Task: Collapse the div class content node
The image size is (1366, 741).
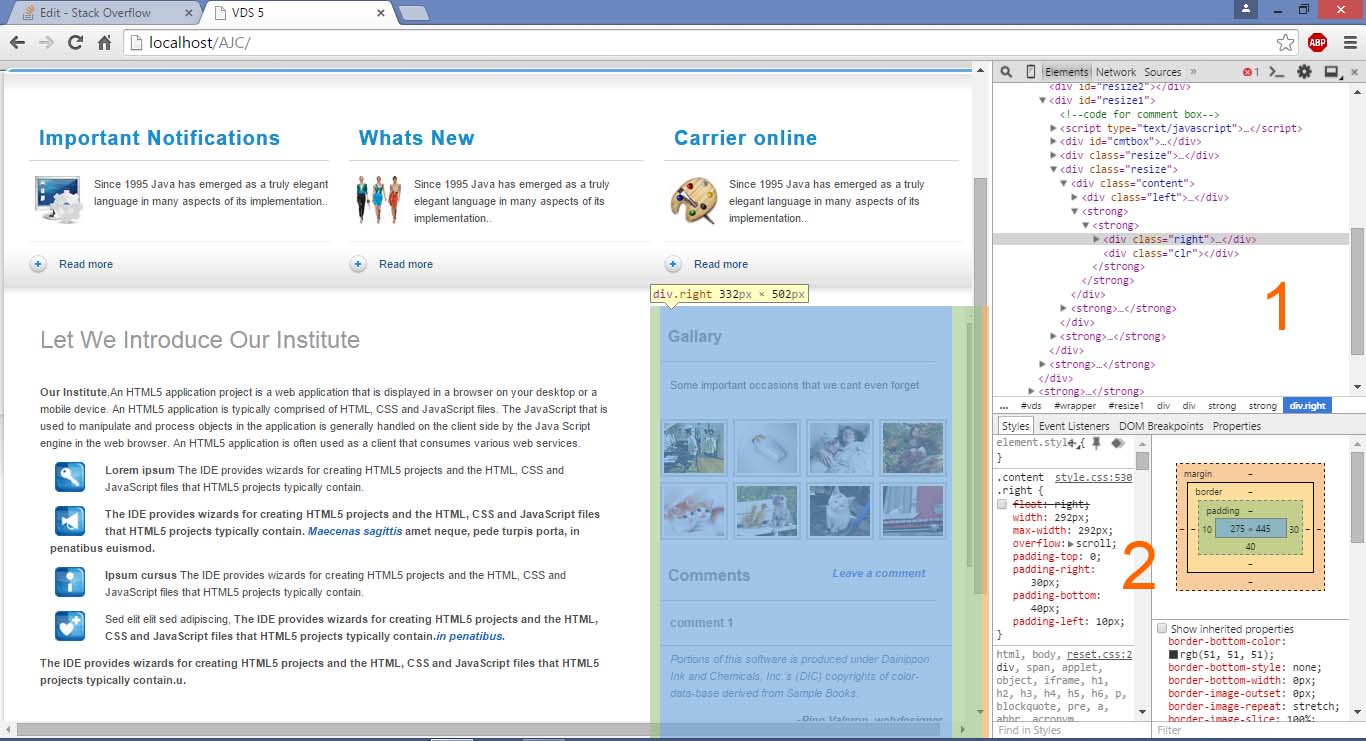Action: pyautogui.click(x=1064, y=183)
